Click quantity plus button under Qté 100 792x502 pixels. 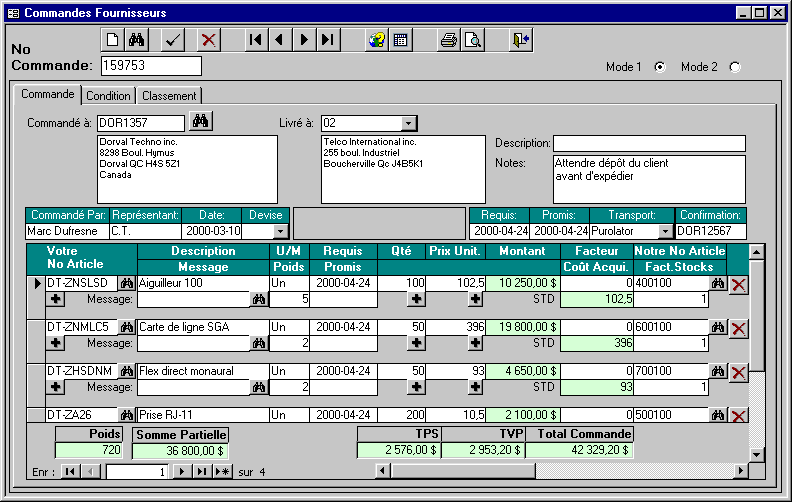416,299
